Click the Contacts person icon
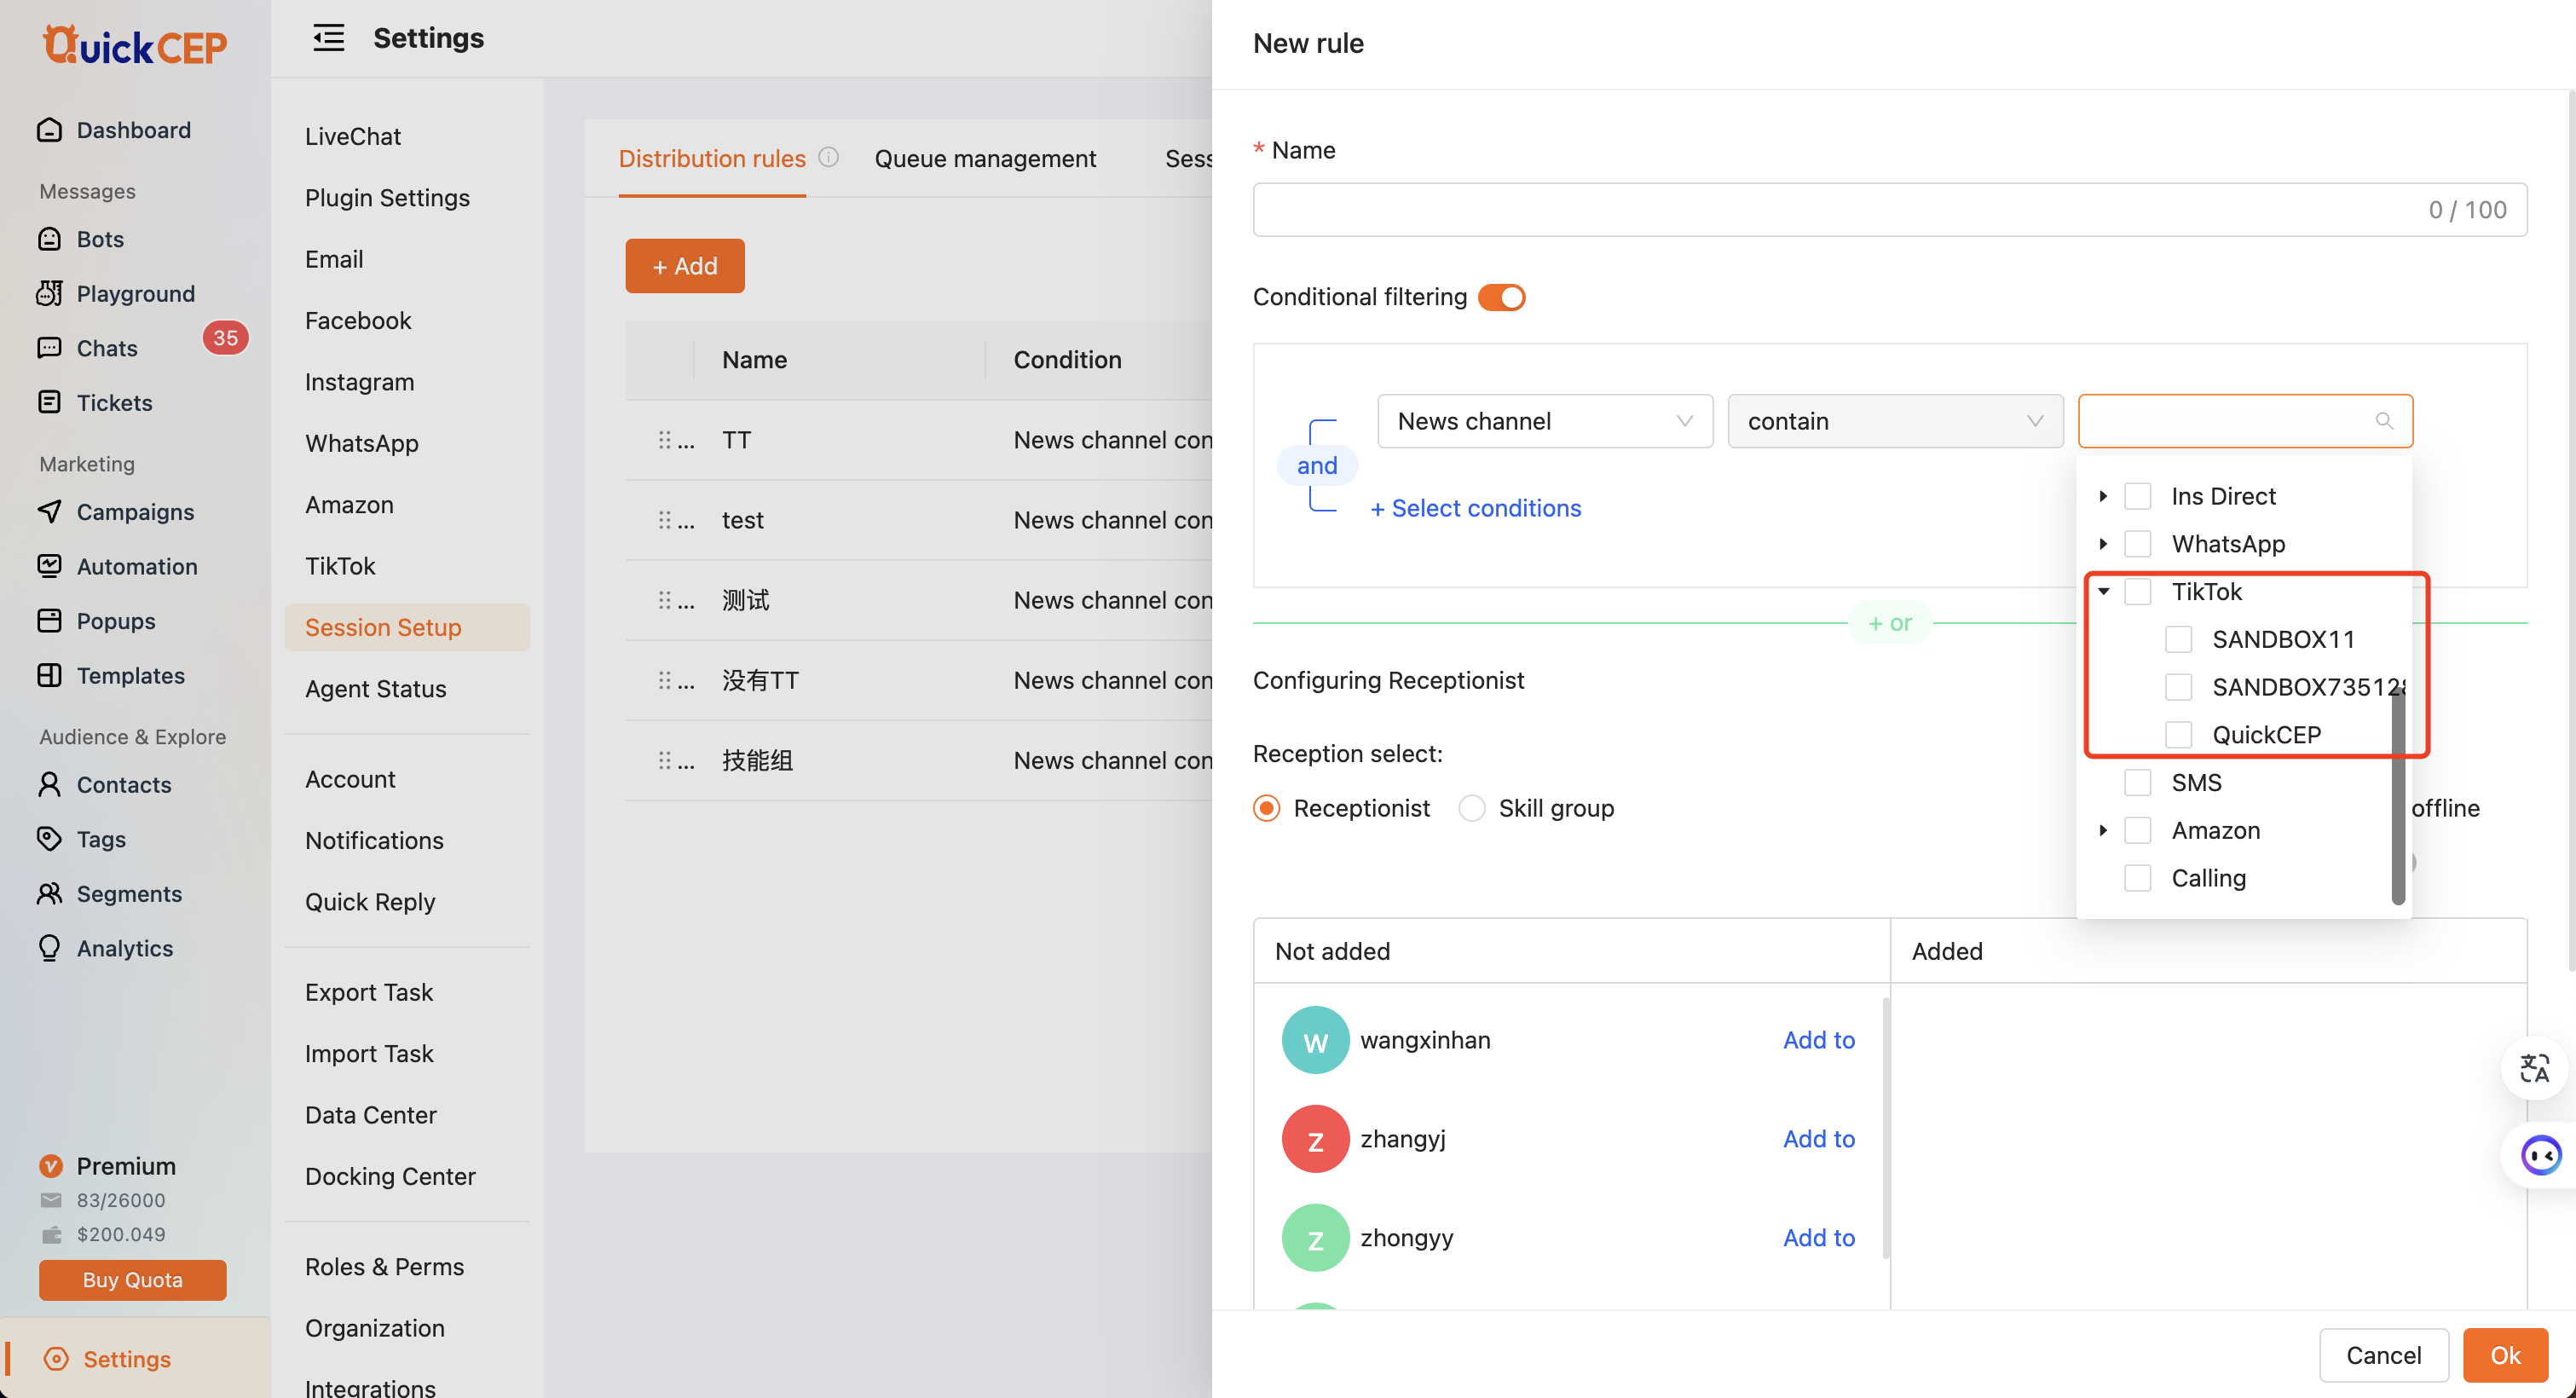 [x=49, y=784]
